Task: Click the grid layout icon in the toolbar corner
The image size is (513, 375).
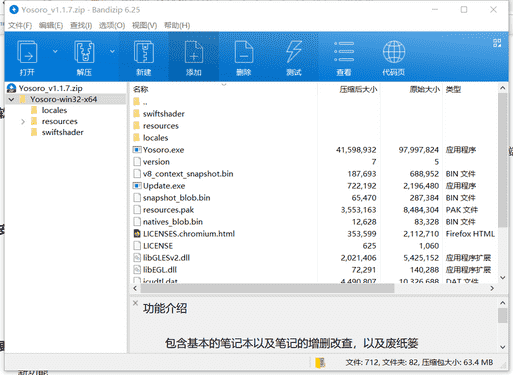Action: pyautogui.click(x=497, y=43)
